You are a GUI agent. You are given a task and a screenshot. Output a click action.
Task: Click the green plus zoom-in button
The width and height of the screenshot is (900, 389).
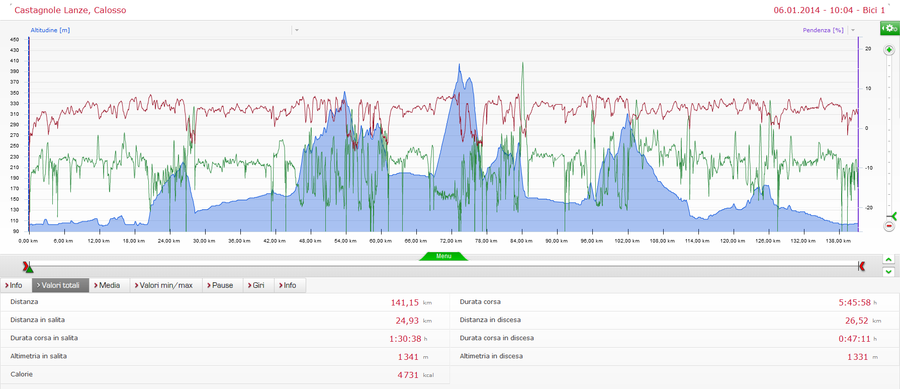(x=890, y=50)
